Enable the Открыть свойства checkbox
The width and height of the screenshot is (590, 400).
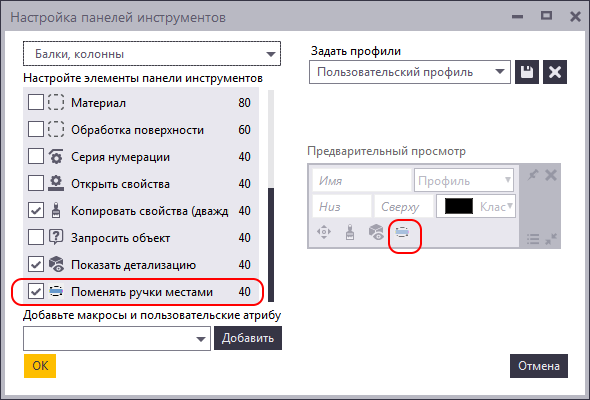36,184
